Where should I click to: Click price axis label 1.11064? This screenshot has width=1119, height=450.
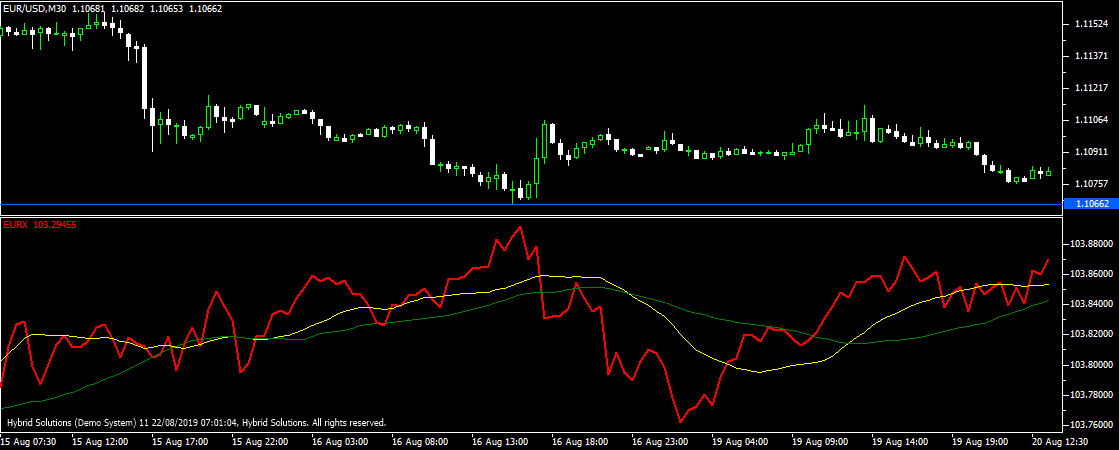1090,120
